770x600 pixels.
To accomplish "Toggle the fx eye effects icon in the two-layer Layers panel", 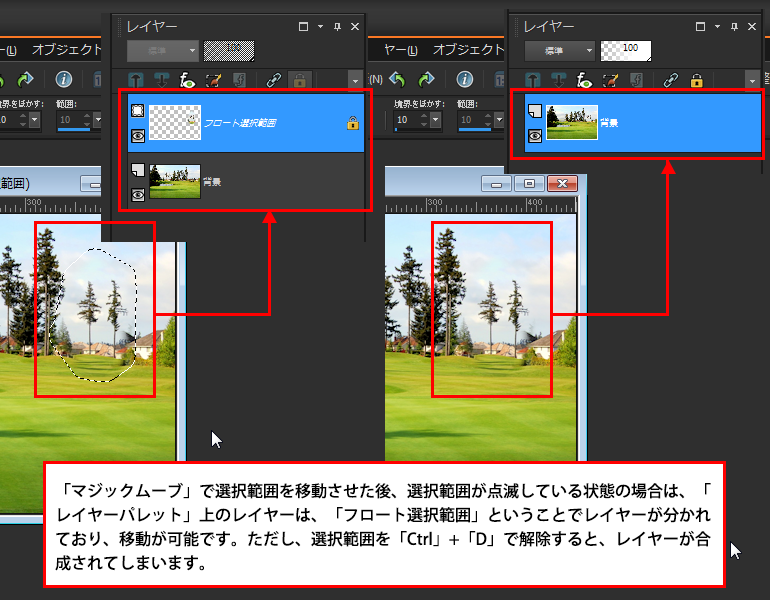I will click(187, 80).
